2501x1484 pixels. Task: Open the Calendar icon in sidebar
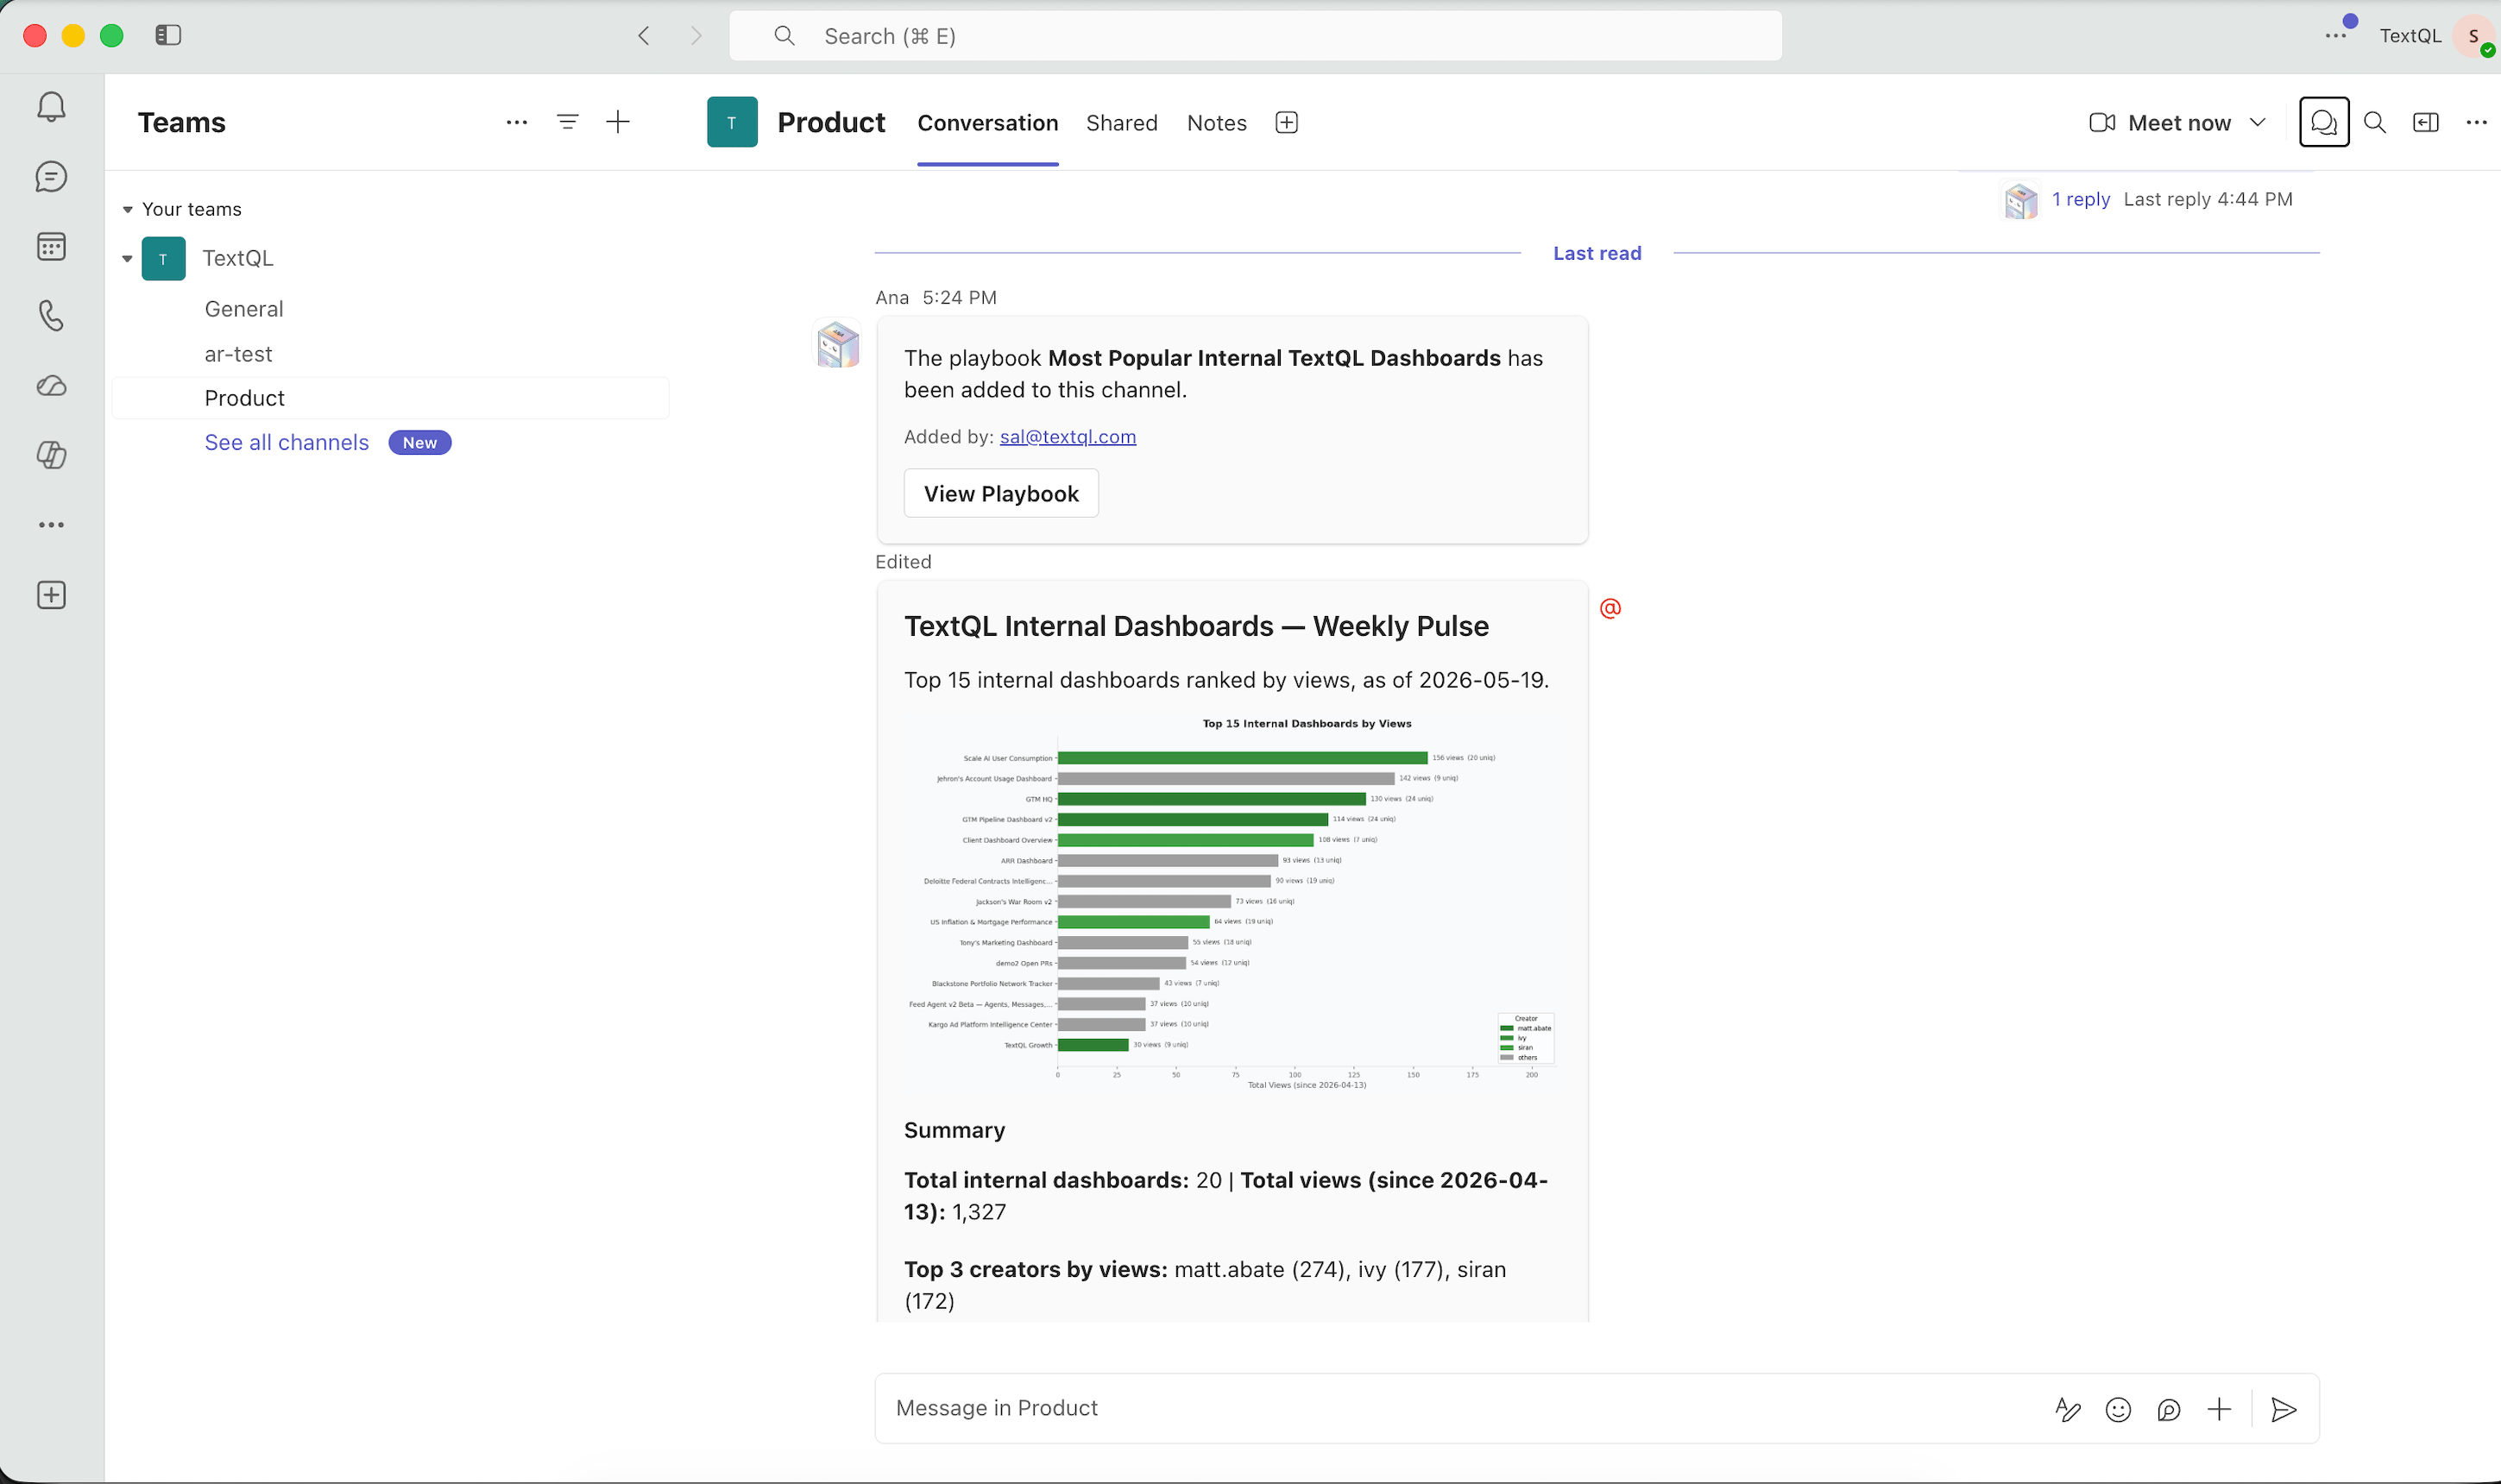click(x=51, y=246)
